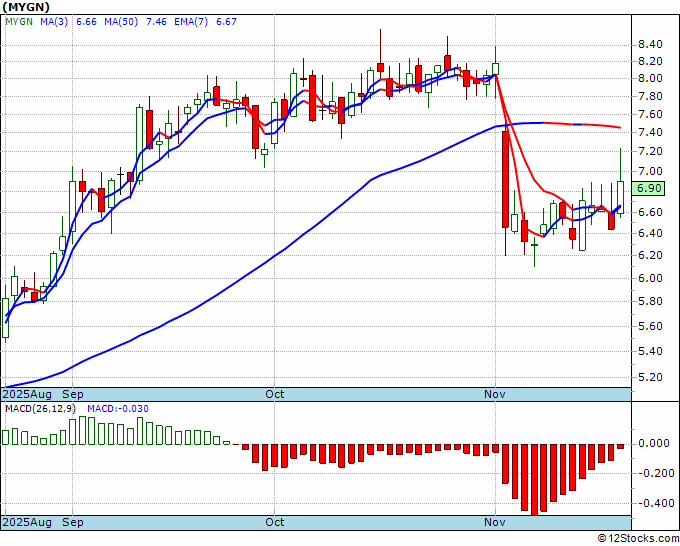Click the 5.20 price axis label

(650, 377)
